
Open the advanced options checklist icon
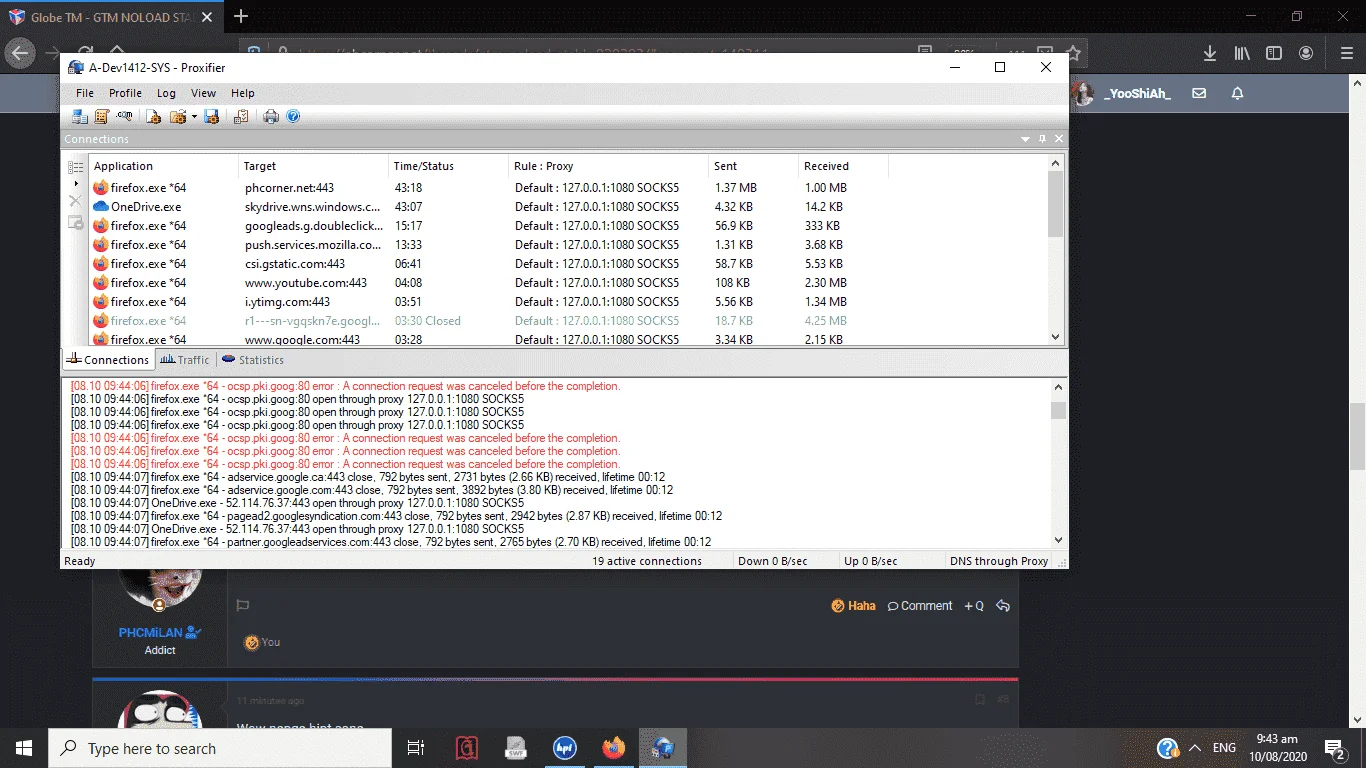pyautogui.click(x=241, y=117)
